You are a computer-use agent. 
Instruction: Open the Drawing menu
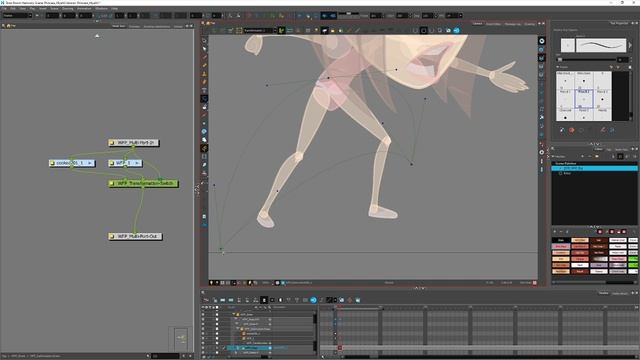coord(68,8)
